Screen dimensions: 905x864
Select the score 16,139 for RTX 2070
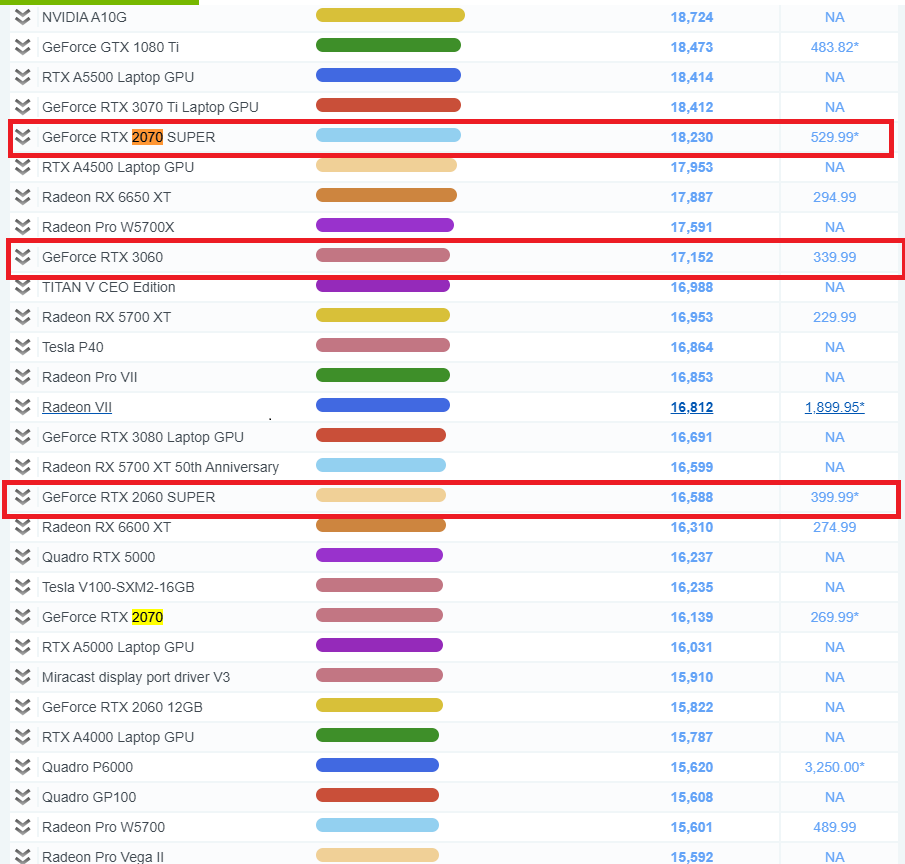tap(691, 618)
